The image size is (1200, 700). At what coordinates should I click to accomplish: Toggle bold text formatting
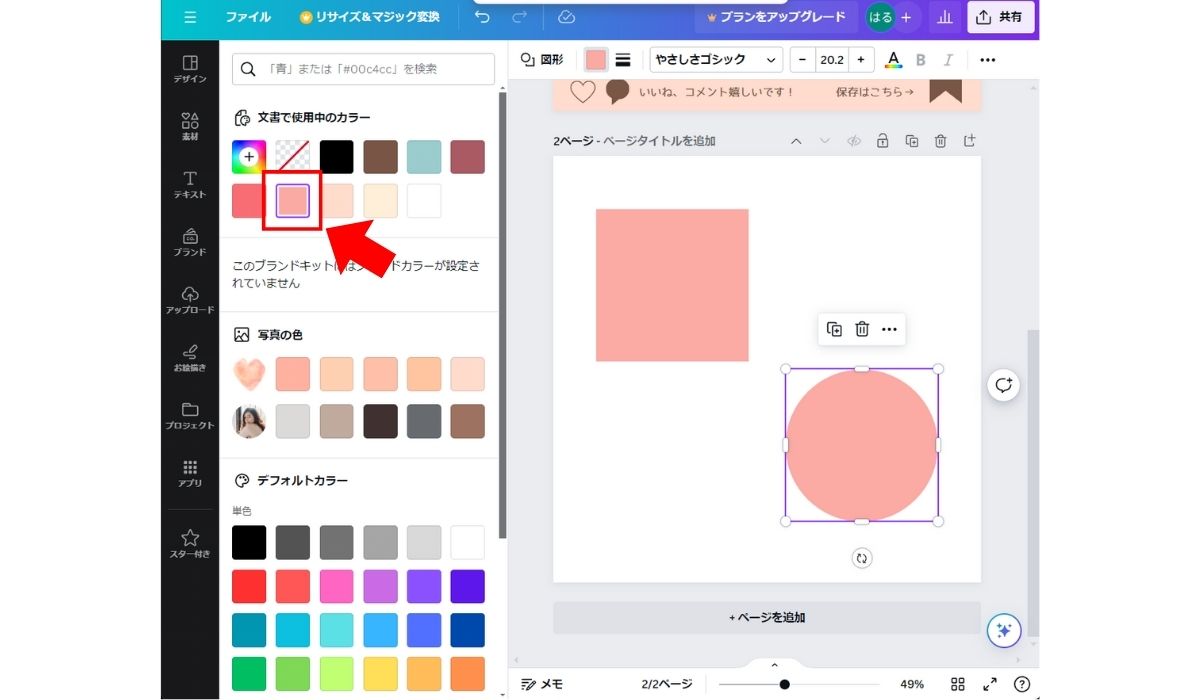(921, 60)
